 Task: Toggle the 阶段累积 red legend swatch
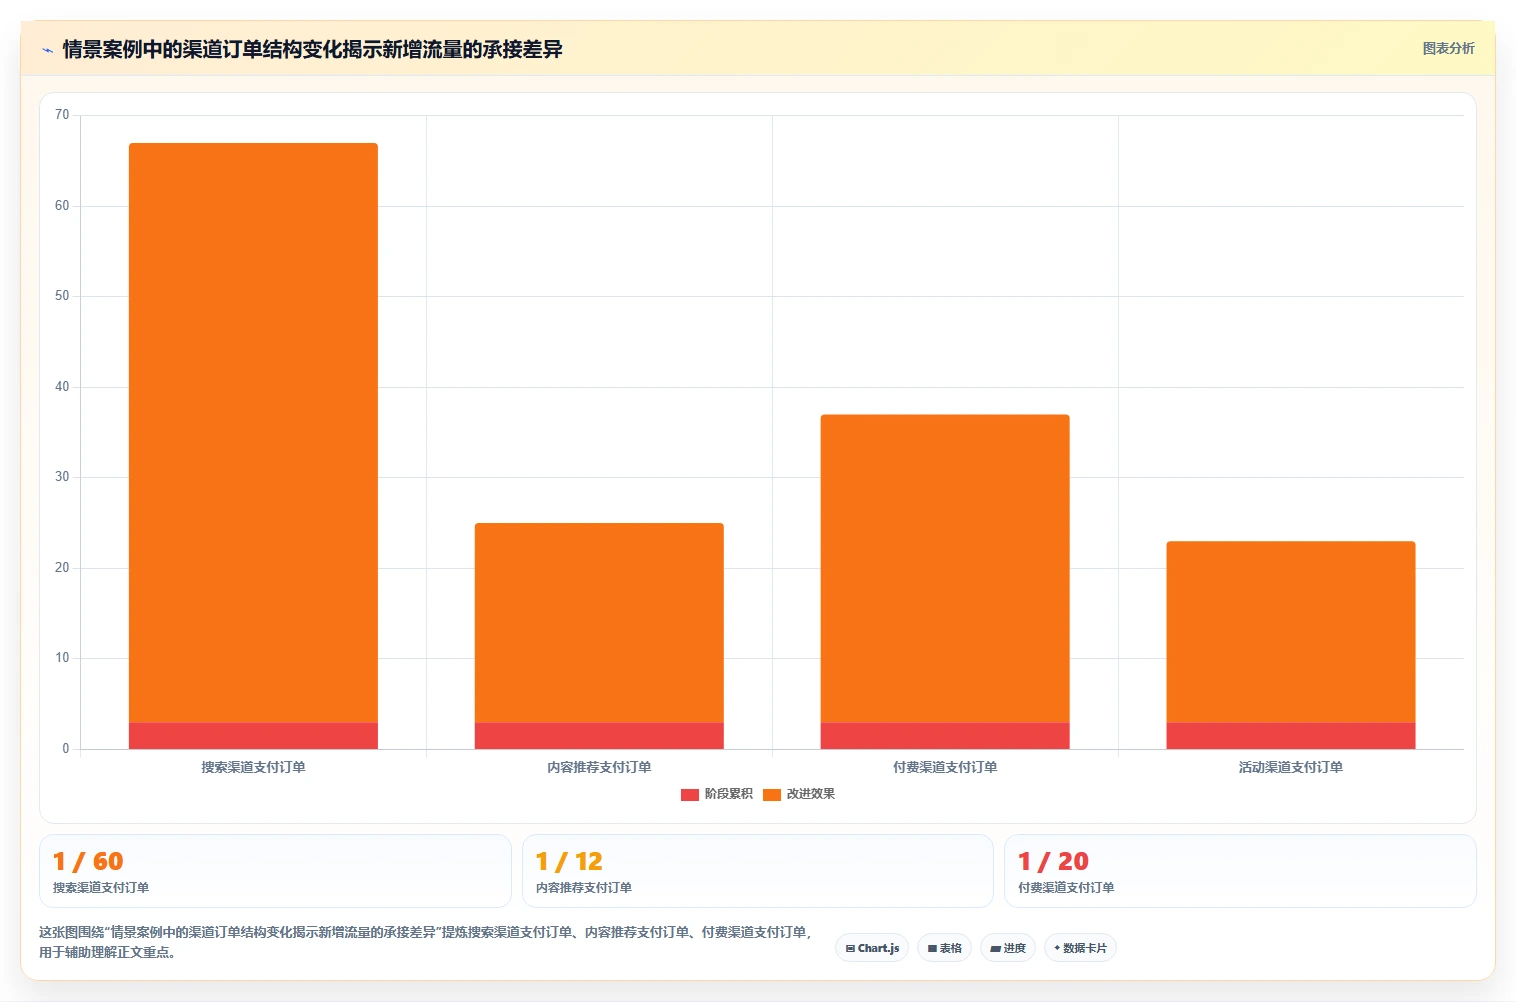click(x=689, y=794)
